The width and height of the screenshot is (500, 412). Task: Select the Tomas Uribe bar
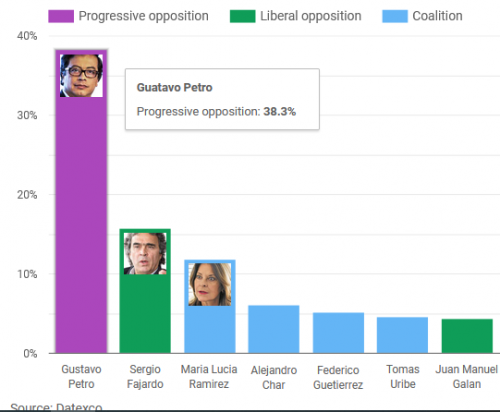click(402, 335)
